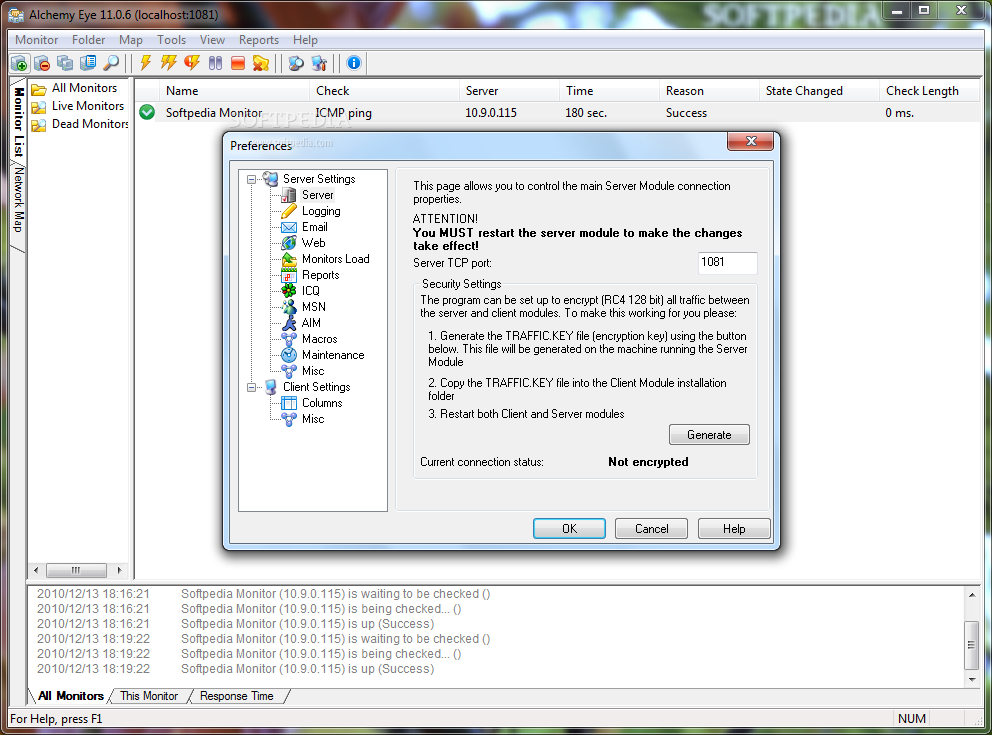Click the single lightning bolt check icon
The image size is (992, 735).
[x=146, y=63]
